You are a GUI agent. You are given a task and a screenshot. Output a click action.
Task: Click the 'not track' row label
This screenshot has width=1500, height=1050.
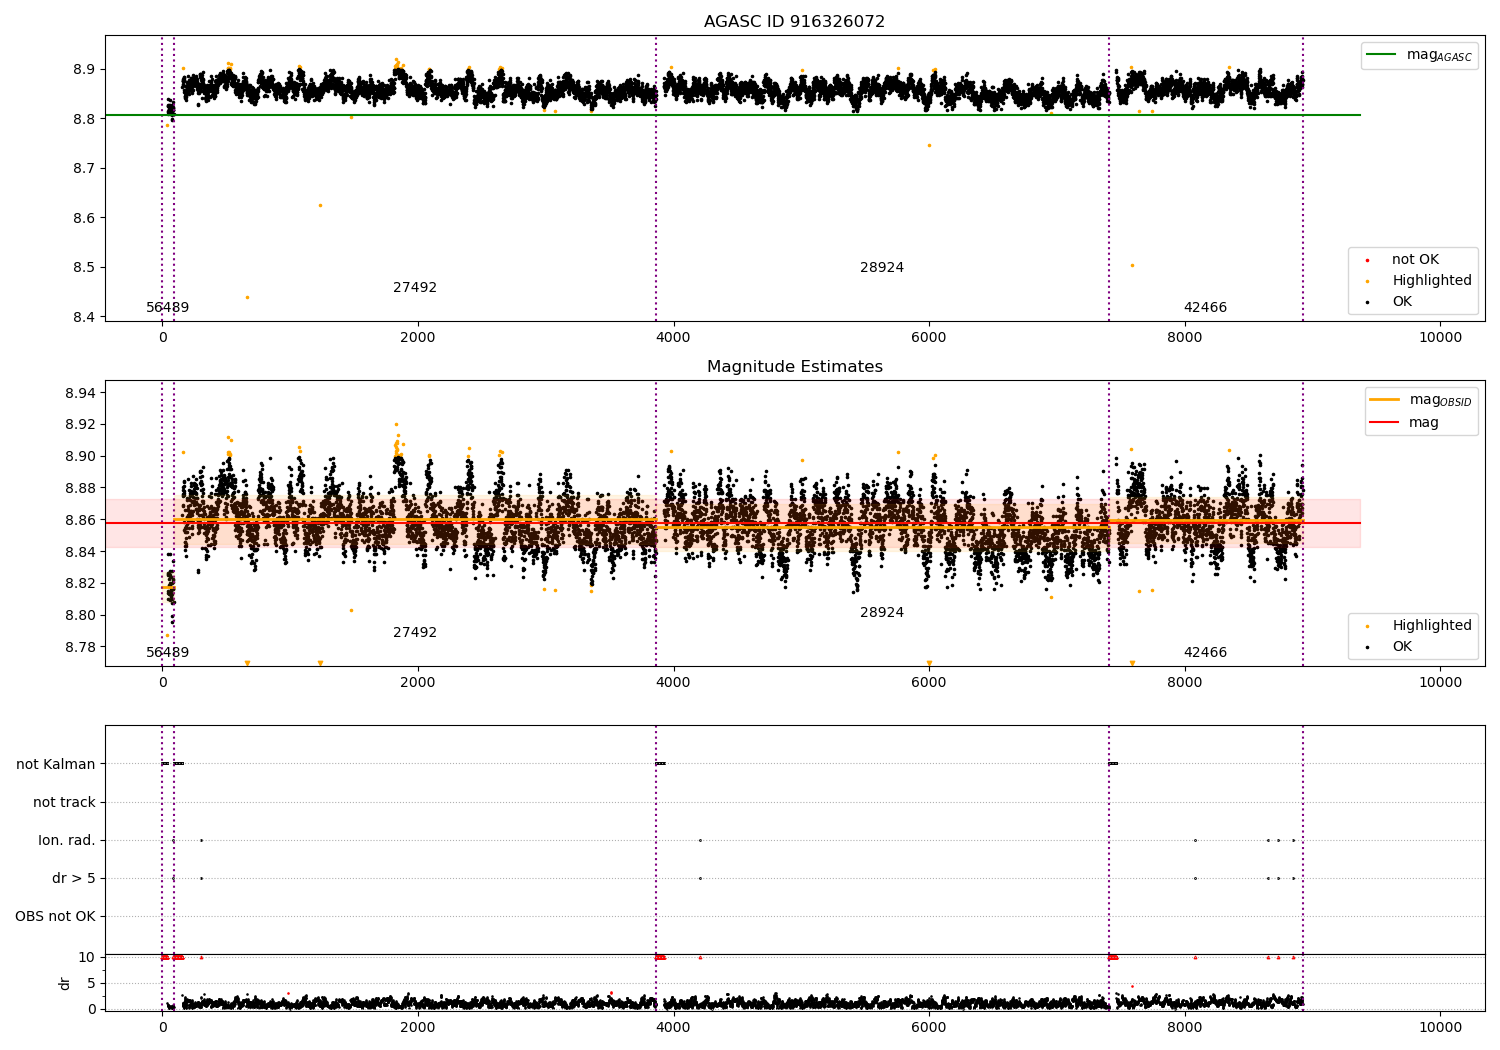pyautogui.click(x=64, y=802)
